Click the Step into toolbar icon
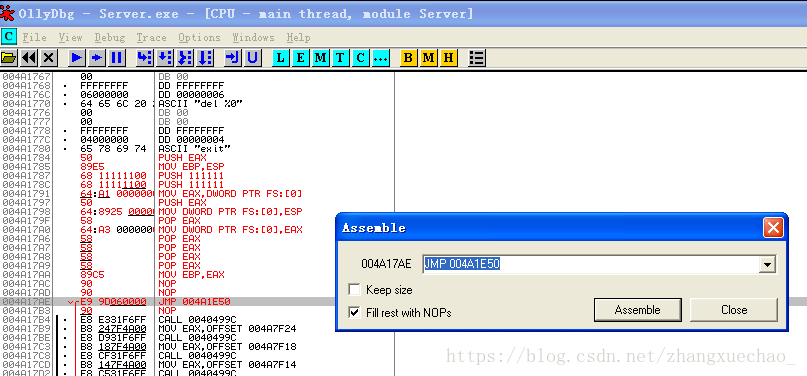This screenshot has width=807, height=376. (x=145, y=58)
